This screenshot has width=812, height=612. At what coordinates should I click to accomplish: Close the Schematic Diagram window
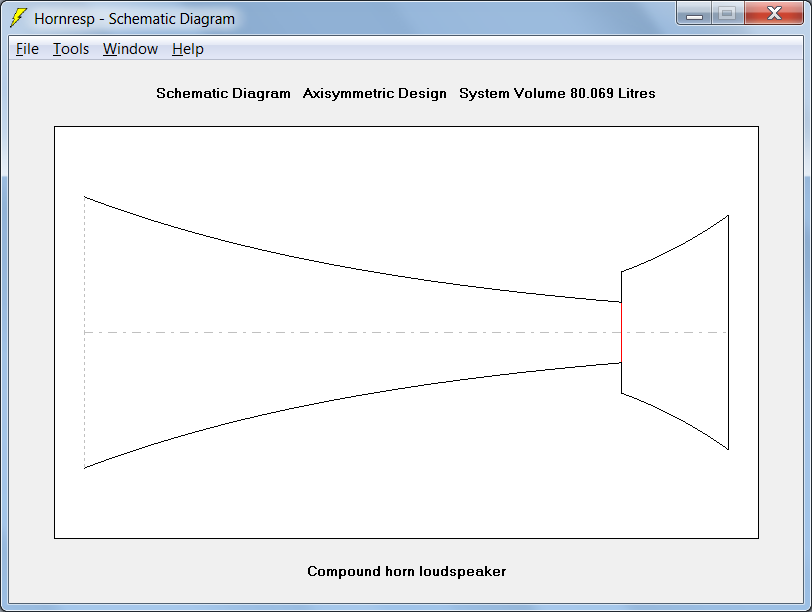(774, 13)
